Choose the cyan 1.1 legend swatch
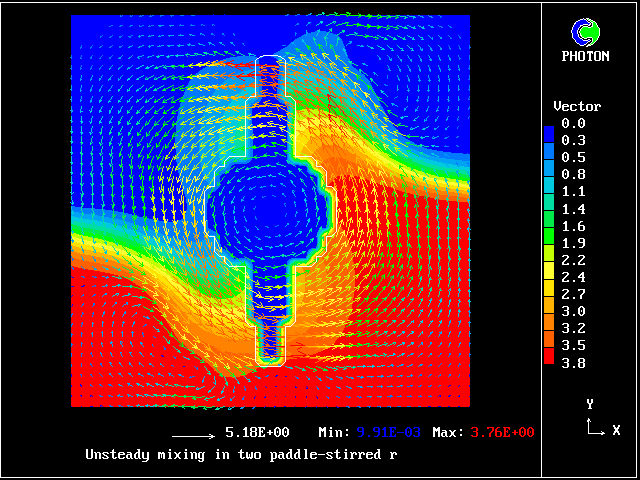The width and height of the screenshot is (640, 480). point(549,192)
